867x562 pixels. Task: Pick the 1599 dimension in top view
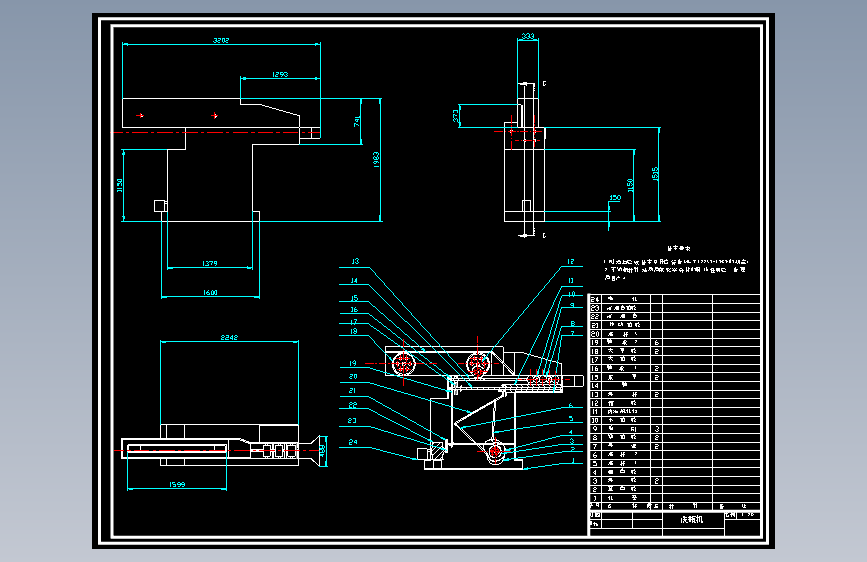pyautogui.click(x=177, y=485)
